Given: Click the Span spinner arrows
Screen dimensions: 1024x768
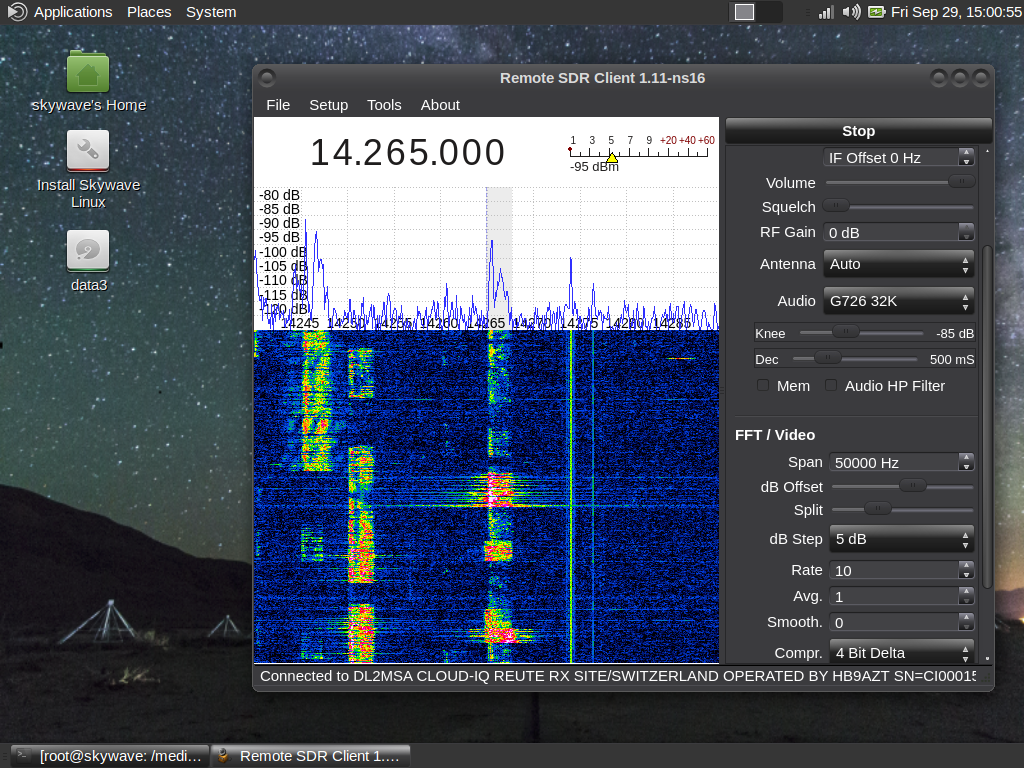Looking at the screenshot, I should [966, 462].
